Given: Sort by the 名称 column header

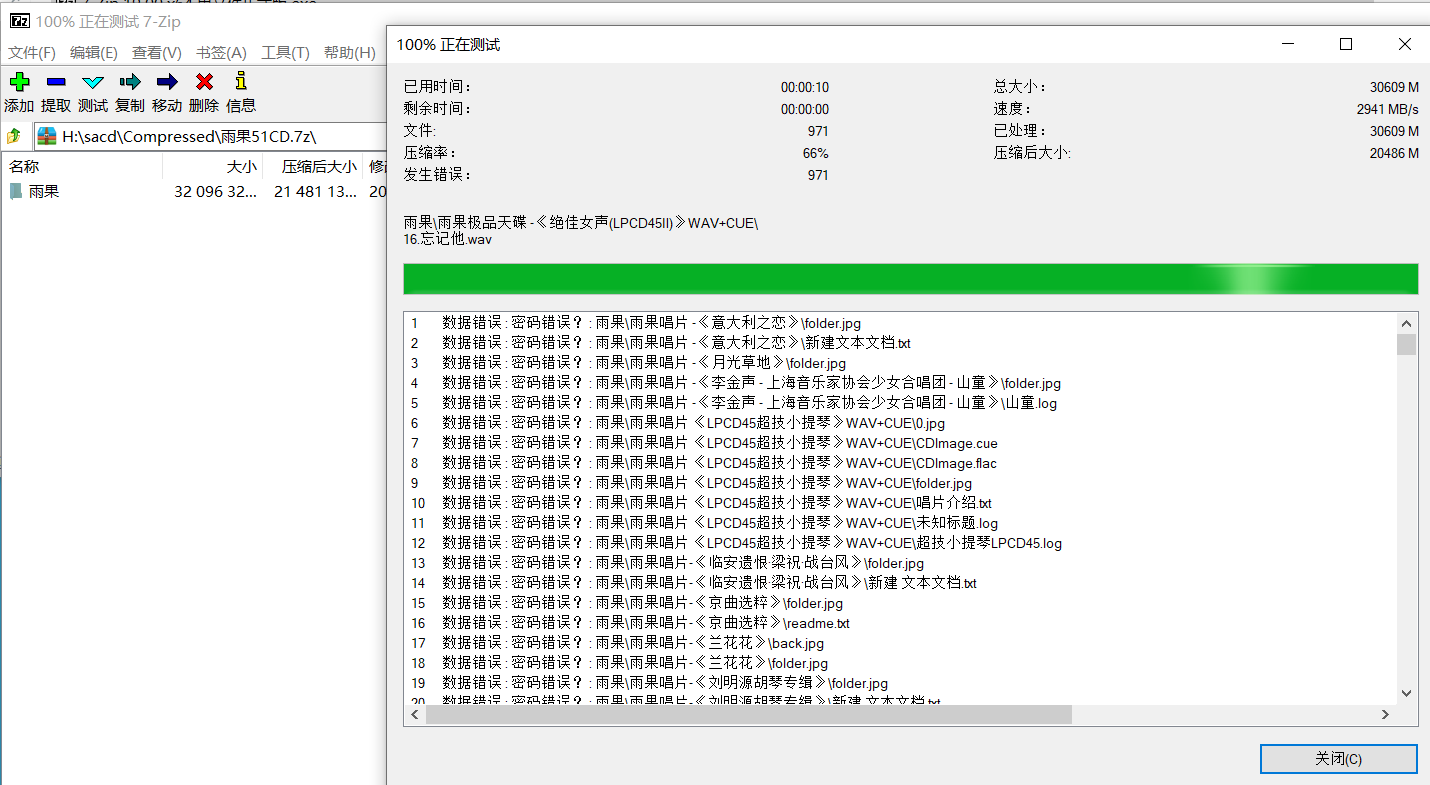Looking at the screenshot, I should [x=82, y=167].
